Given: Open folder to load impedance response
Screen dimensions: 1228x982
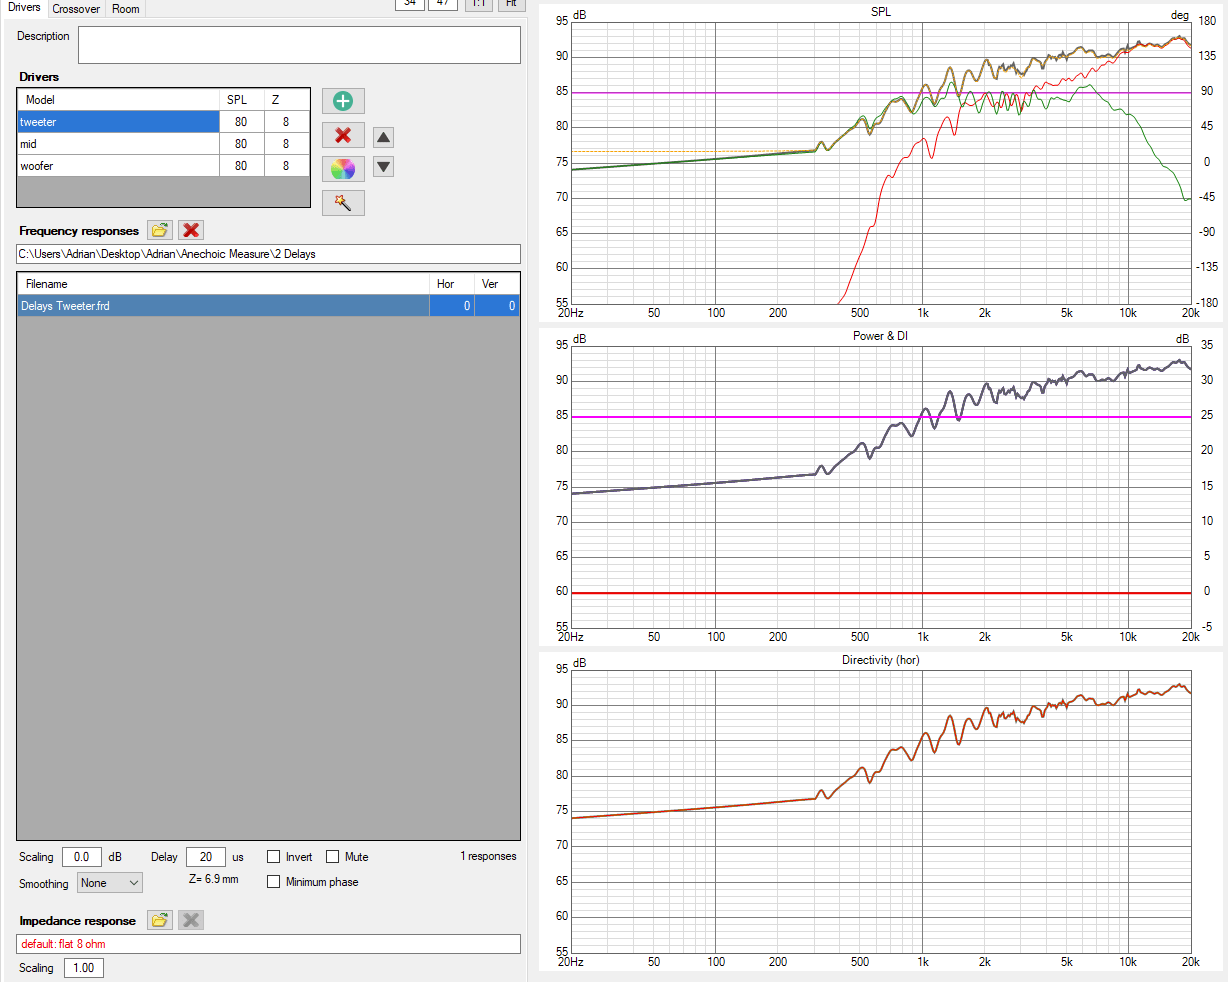Looking at the screenshot, I should [x=160, y=920].
